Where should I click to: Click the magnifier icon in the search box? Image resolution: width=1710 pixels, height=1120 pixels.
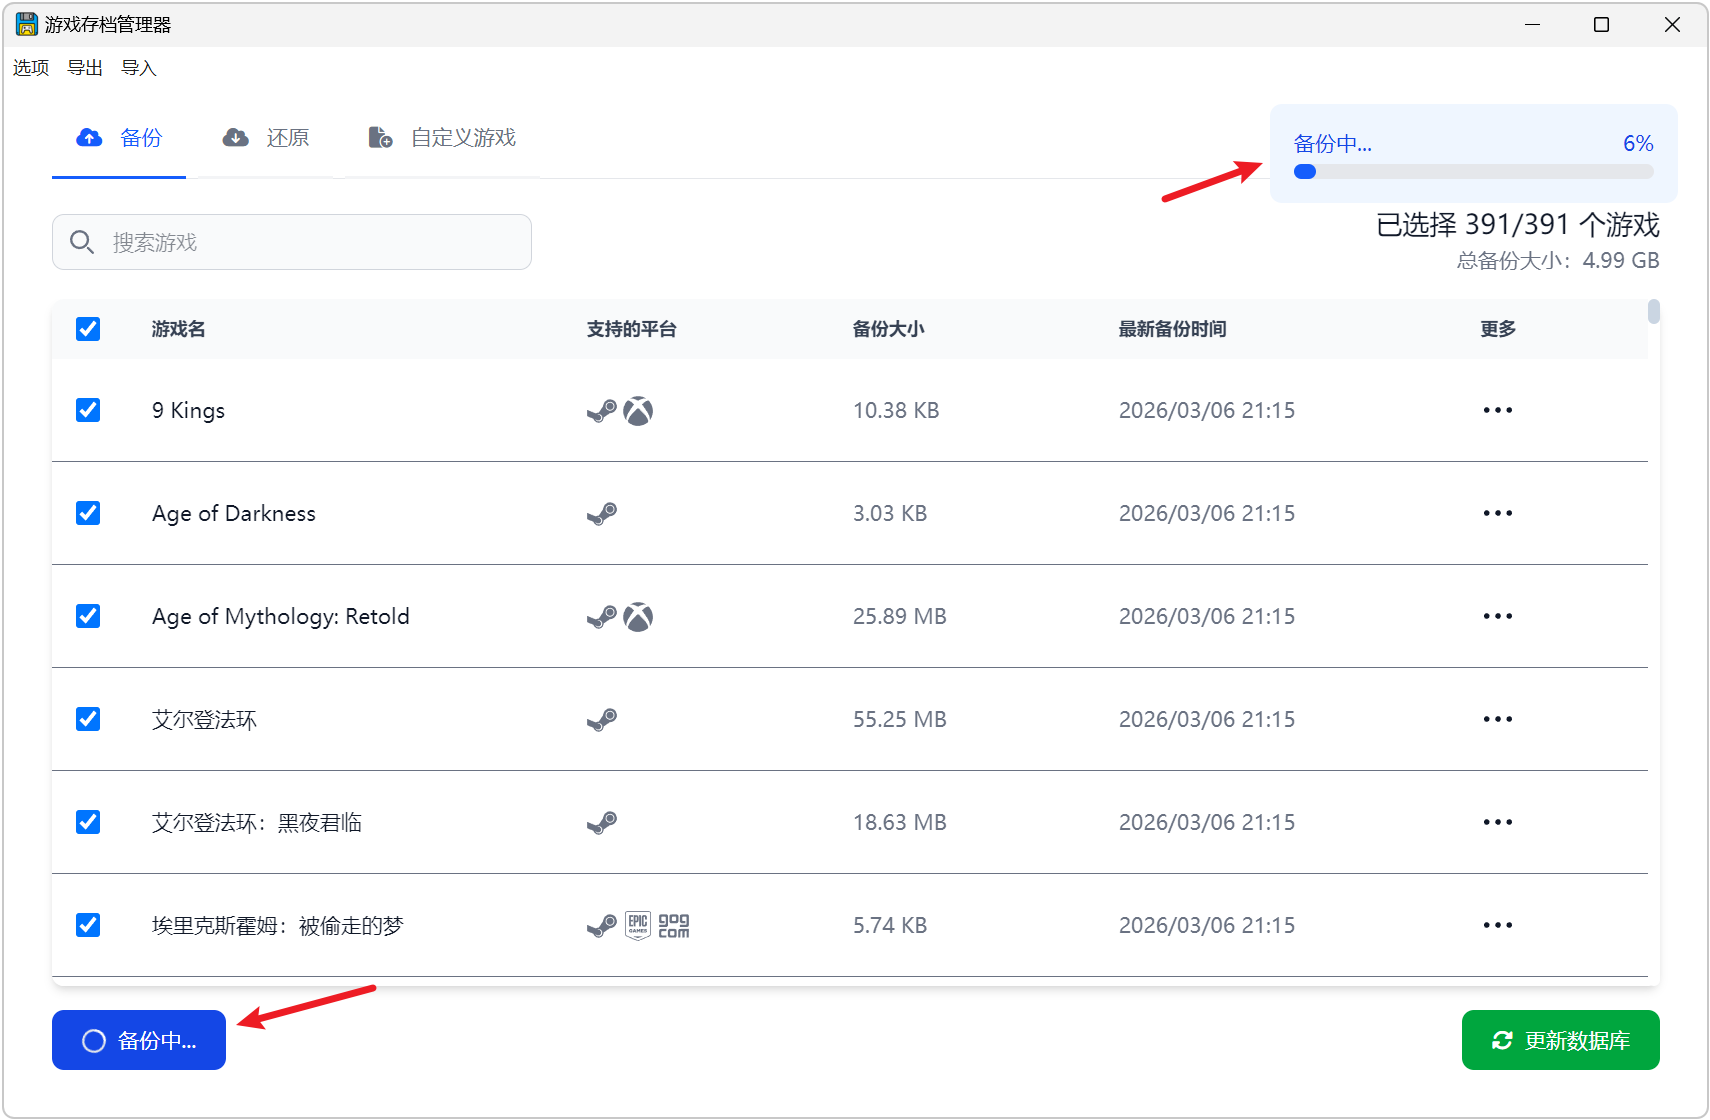[82, 242]
